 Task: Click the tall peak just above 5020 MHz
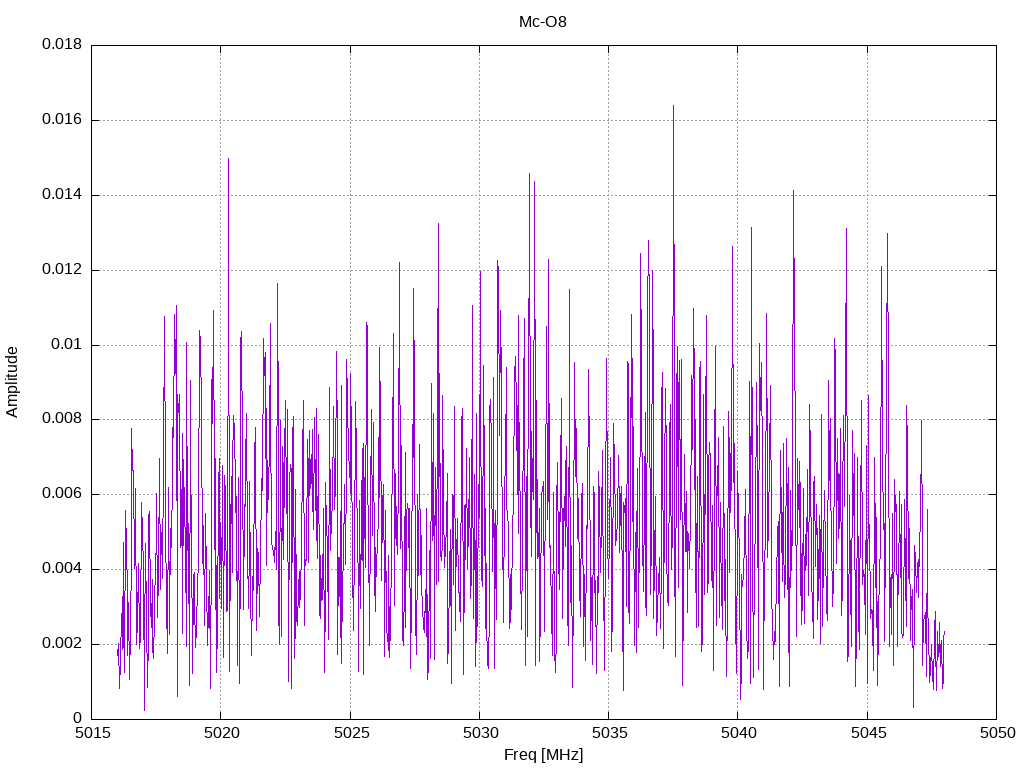[228, 160]
